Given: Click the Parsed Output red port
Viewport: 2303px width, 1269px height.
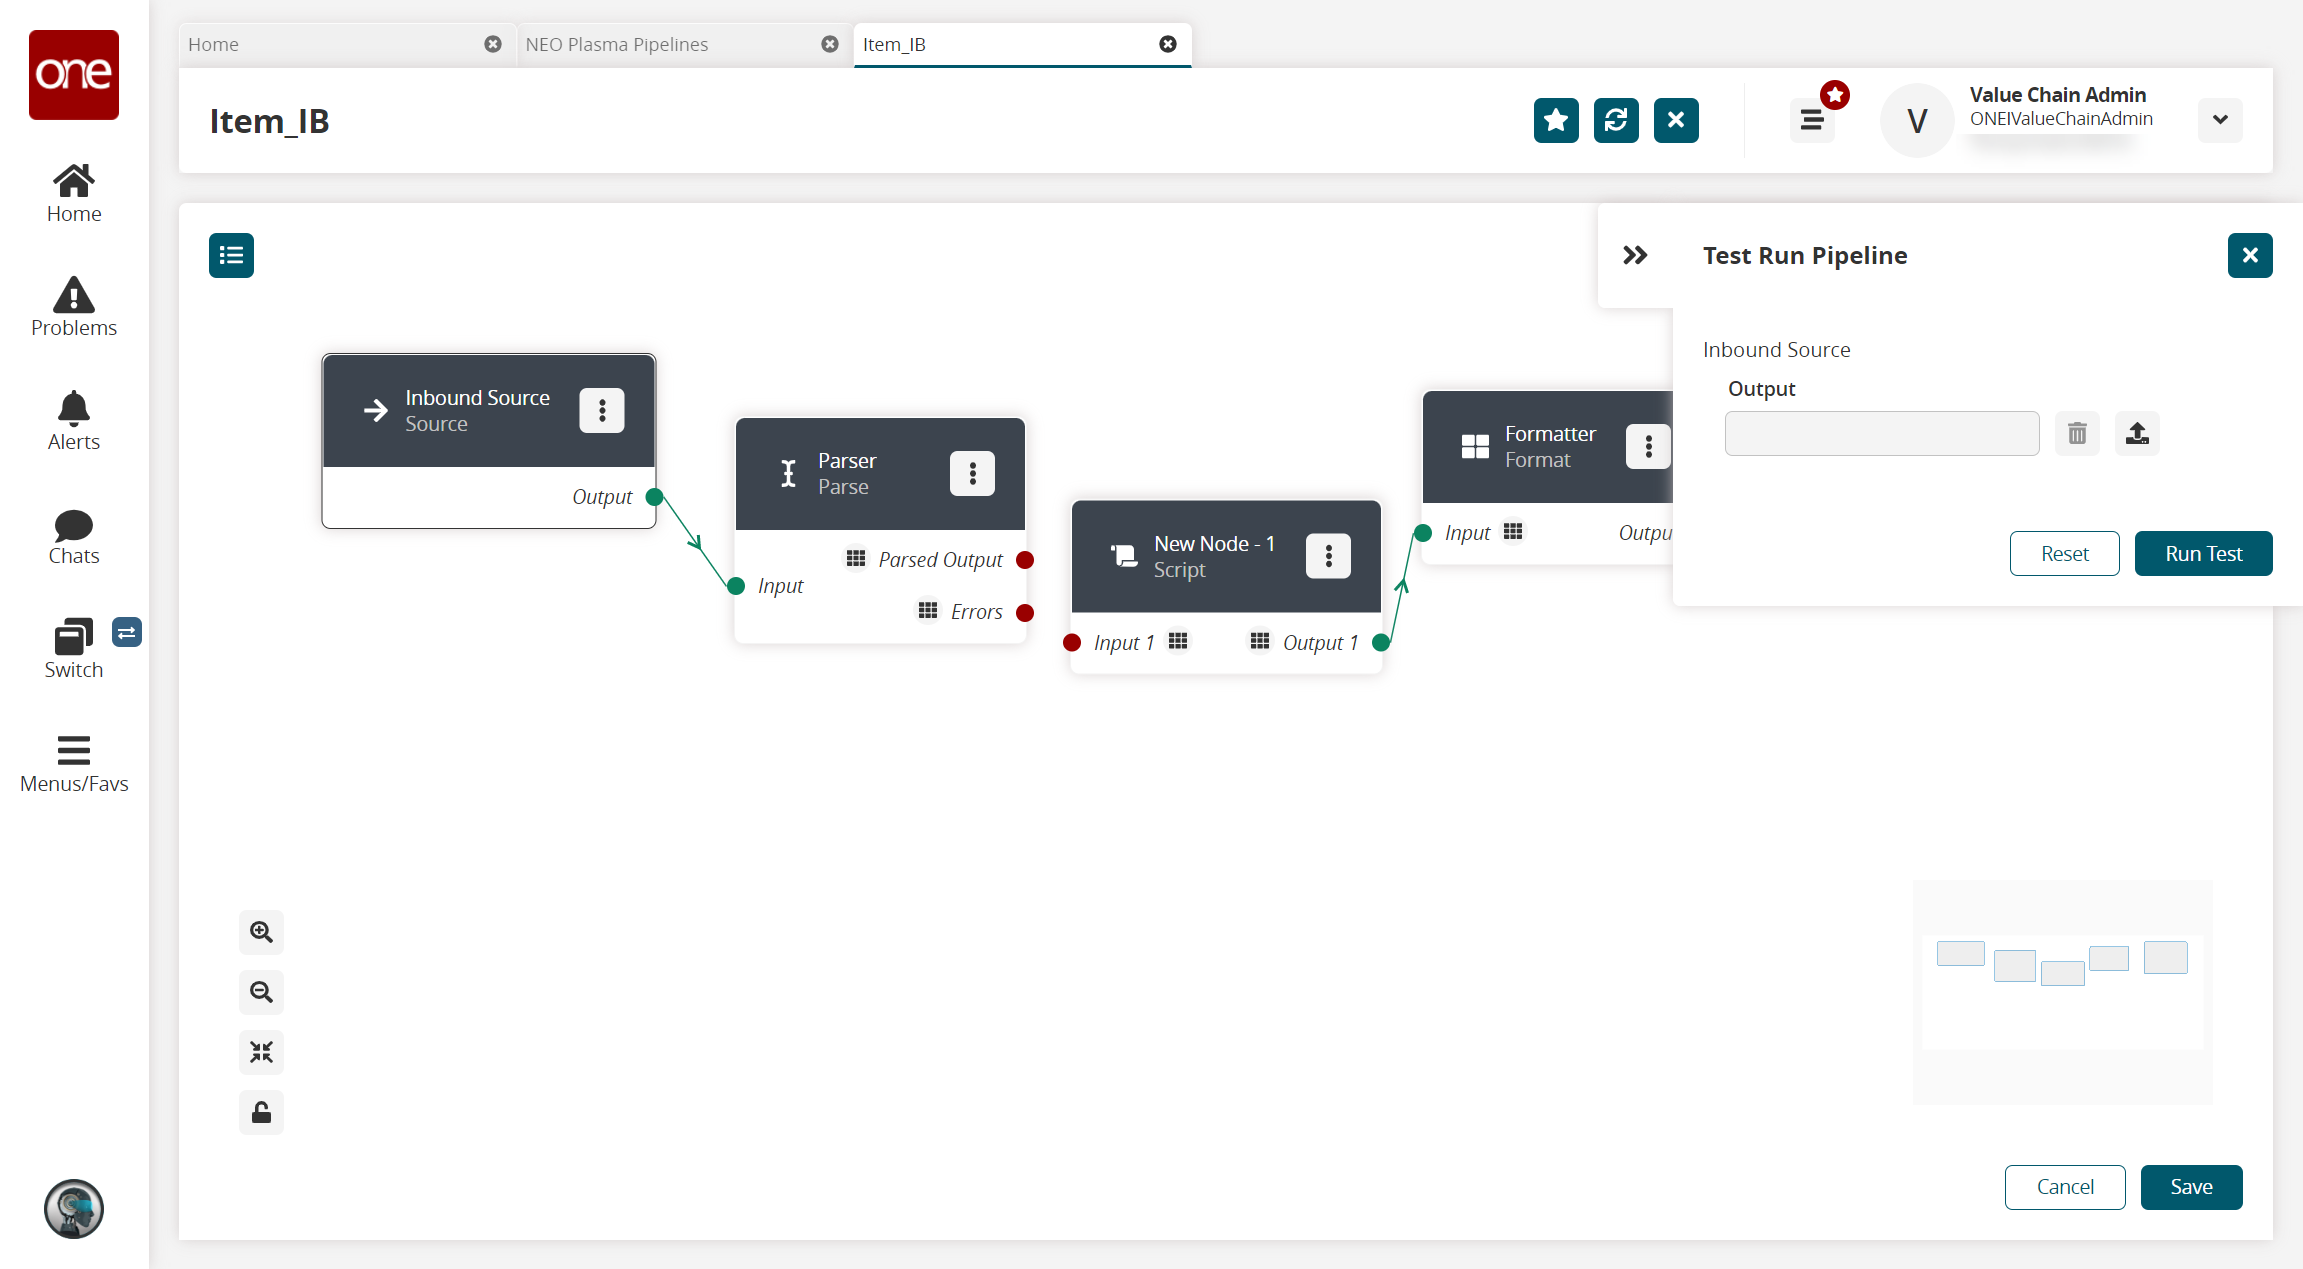Looking at the screenshot, I should pos(1025,560).
